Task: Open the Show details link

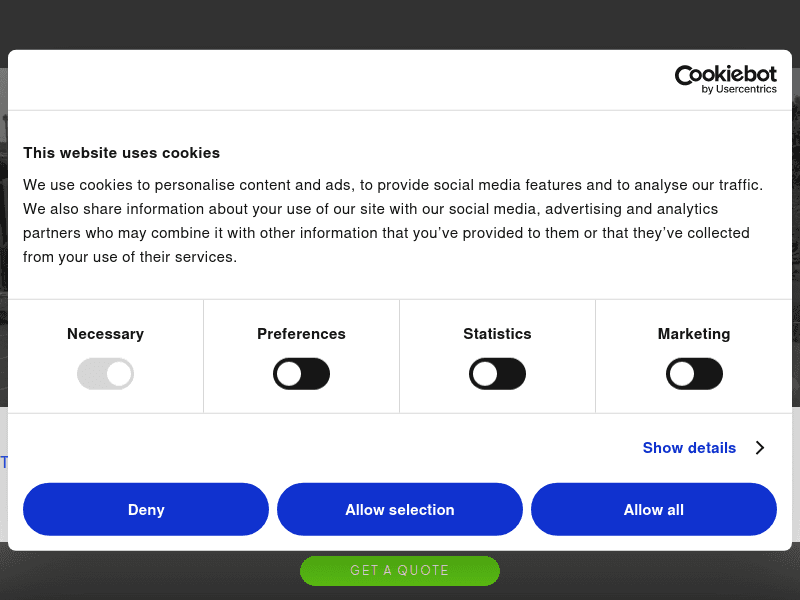Action: (x=689, y=448)
